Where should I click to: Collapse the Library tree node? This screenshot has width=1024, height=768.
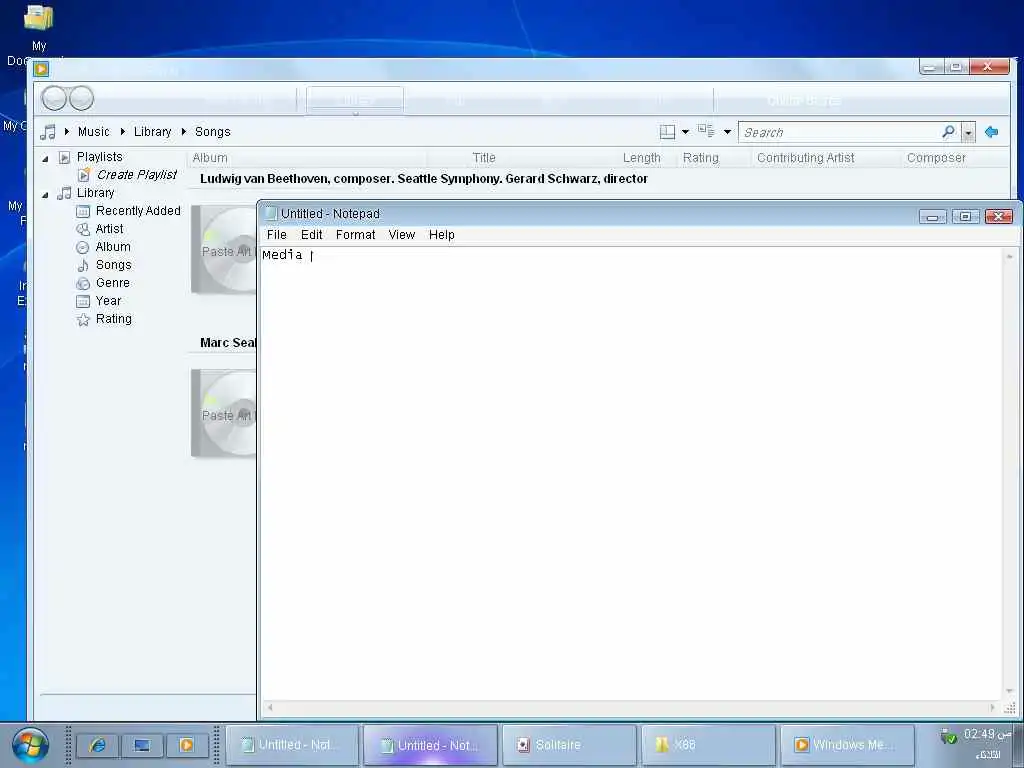[x=45, y=194]
